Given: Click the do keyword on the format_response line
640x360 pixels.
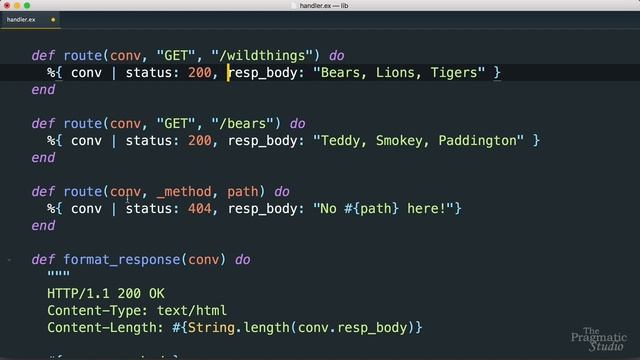Looking at the screenshot, I should point(242,260).
